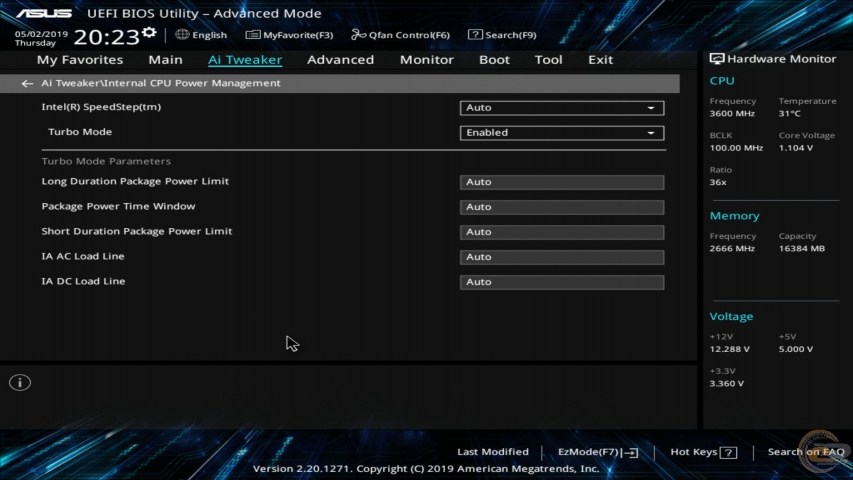Select the Turbo Mode label

pyautogui.click(x=80, y=132)
